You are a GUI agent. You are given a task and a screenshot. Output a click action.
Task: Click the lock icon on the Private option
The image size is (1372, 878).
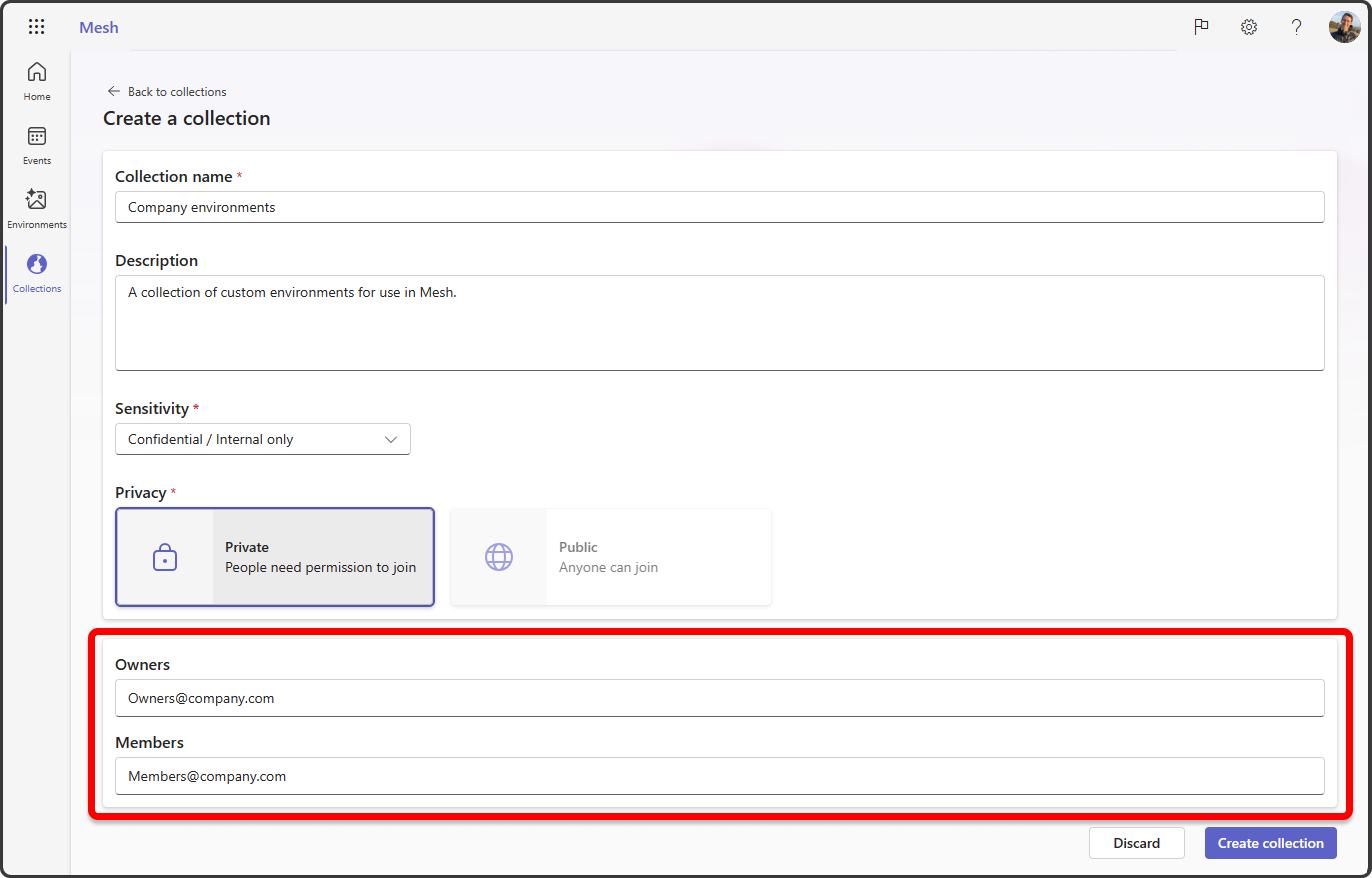pyautogui.click(x=163, y=557)
